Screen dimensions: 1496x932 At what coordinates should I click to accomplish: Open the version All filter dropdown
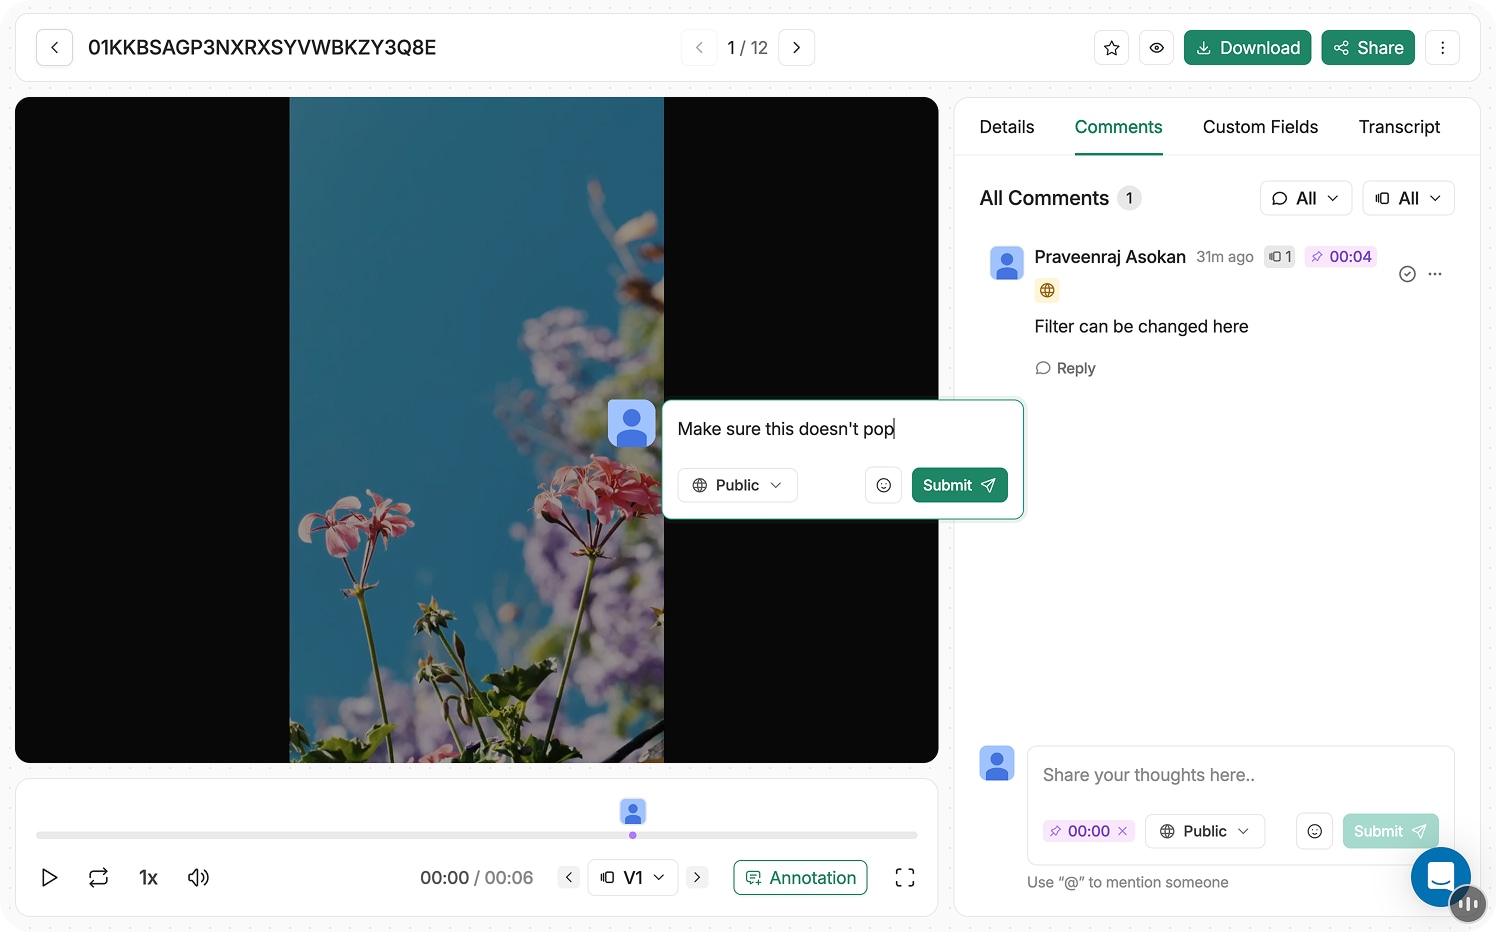(1408, 198)
